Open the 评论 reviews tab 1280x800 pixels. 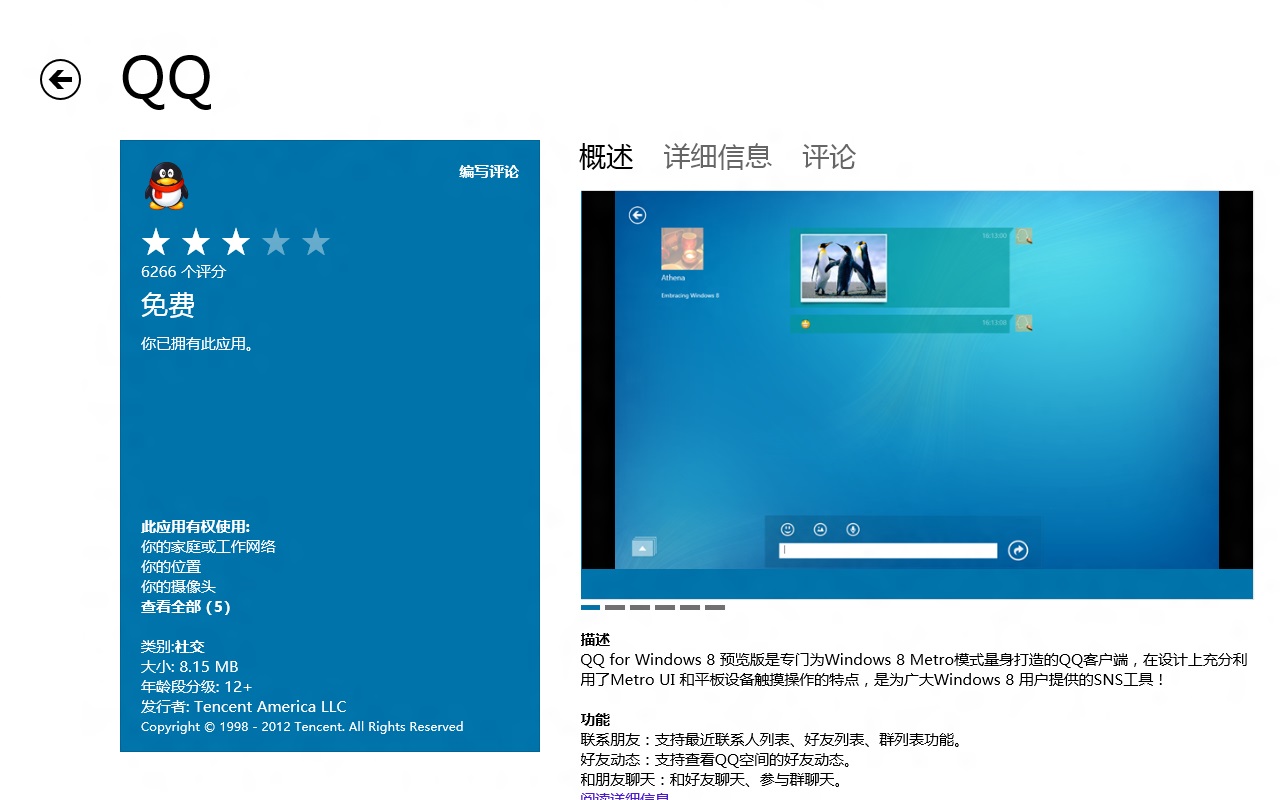click(829, 157)
